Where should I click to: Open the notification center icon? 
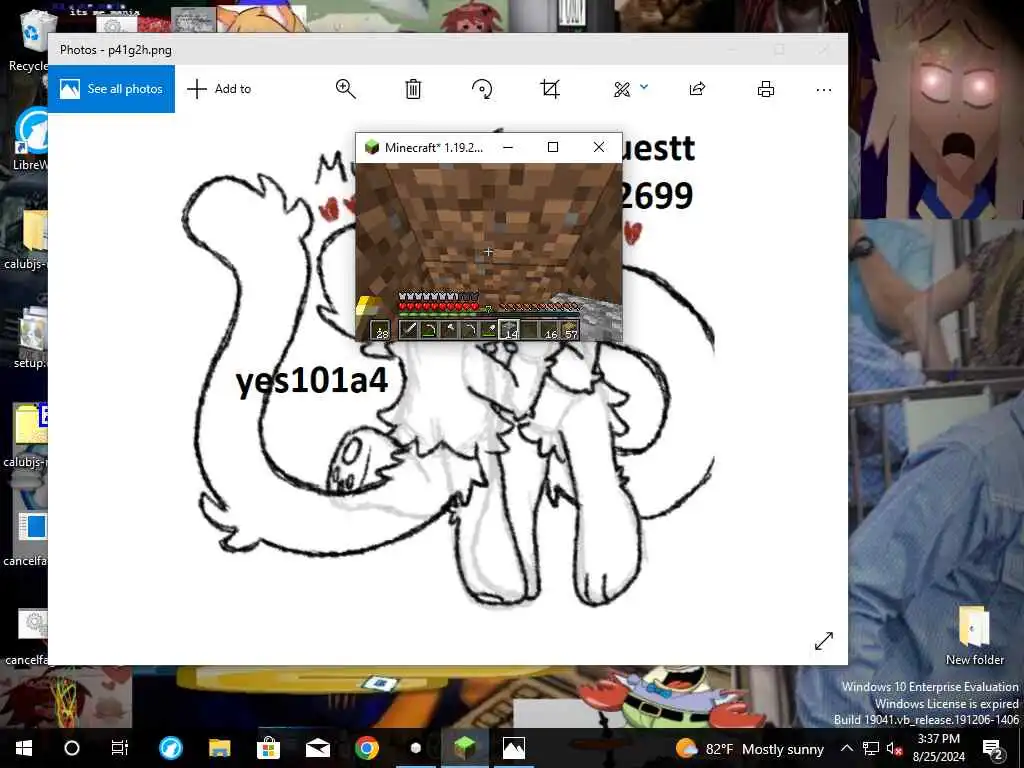pyautogui.click(x=992, y=749)
